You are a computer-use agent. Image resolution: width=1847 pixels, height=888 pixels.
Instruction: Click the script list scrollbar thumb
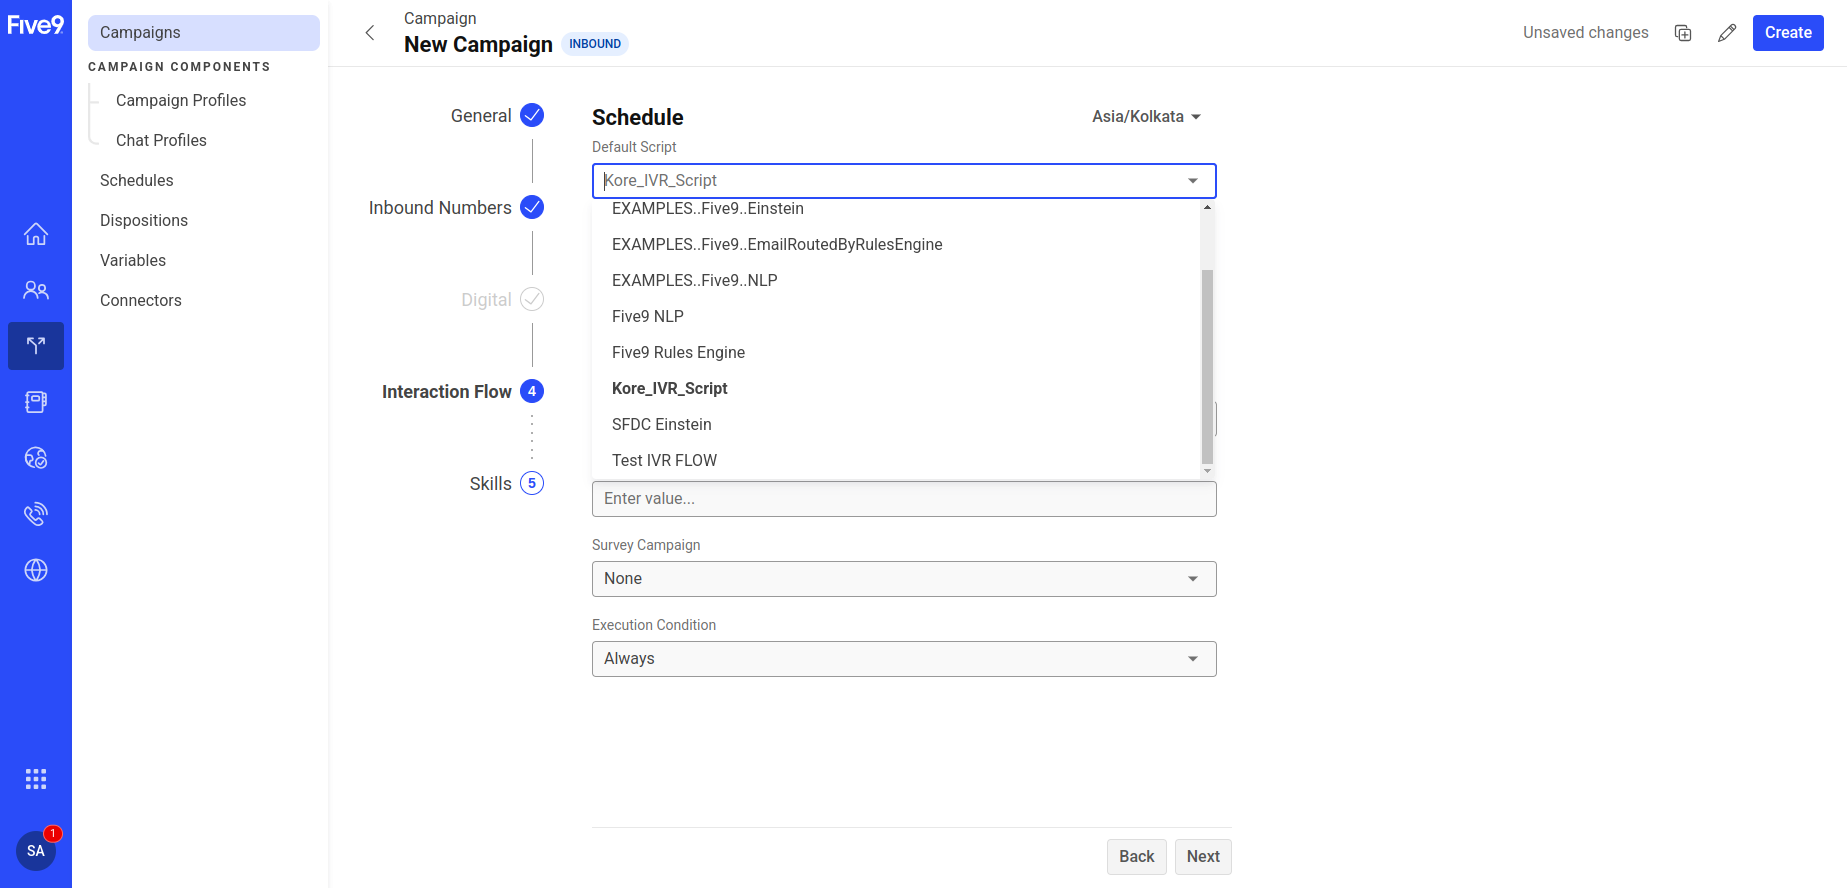[x=1207, y=365]
